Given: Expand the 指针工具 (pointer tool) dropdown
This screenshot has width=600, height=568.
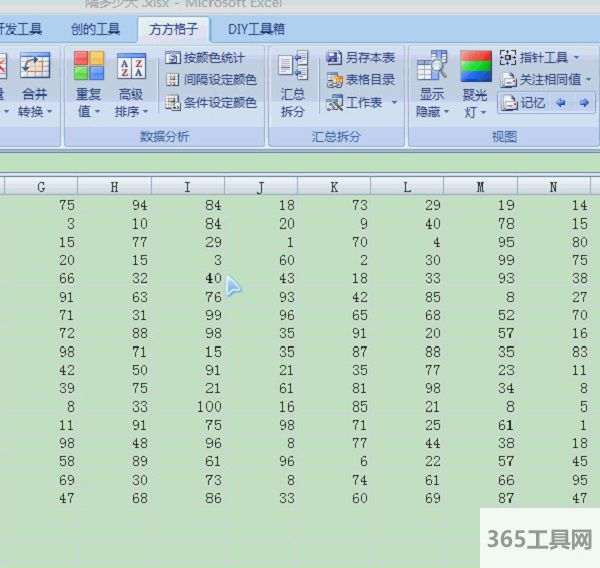Looking at the screenshot, I should [x=576, y=58].
